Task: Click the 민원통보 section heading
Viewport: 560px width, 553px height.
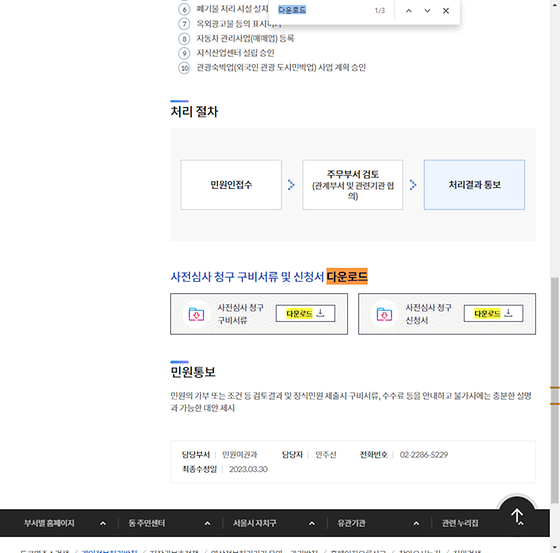Action: point(193,372)
